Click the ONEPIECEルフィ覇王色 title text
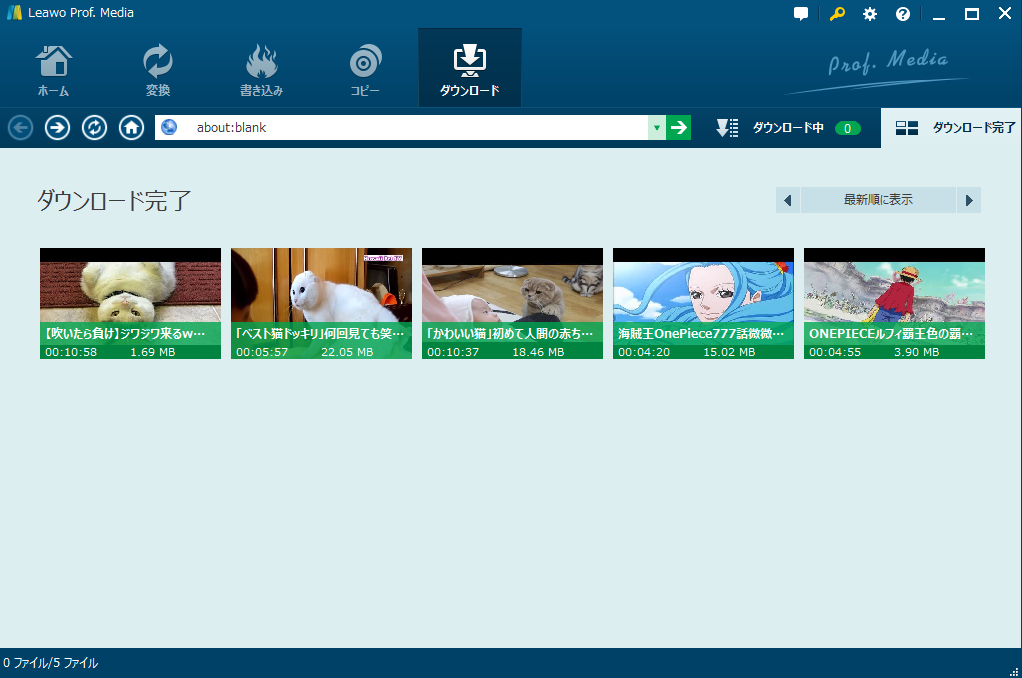This screenshot has width=1022, height=678. click(891, 333)
